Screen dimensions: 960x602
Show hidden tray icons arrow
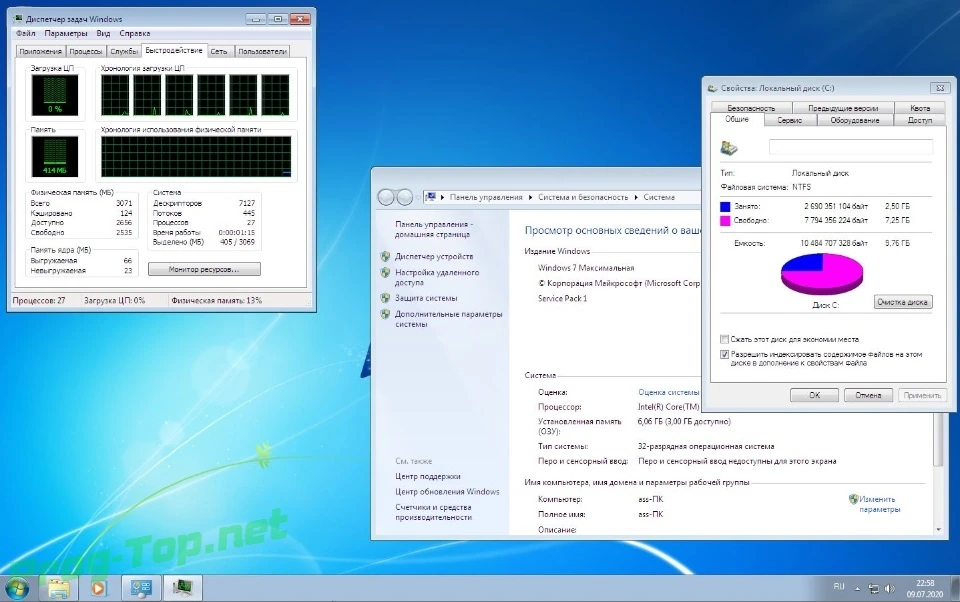pyautogui.click(x=857, y=589)
